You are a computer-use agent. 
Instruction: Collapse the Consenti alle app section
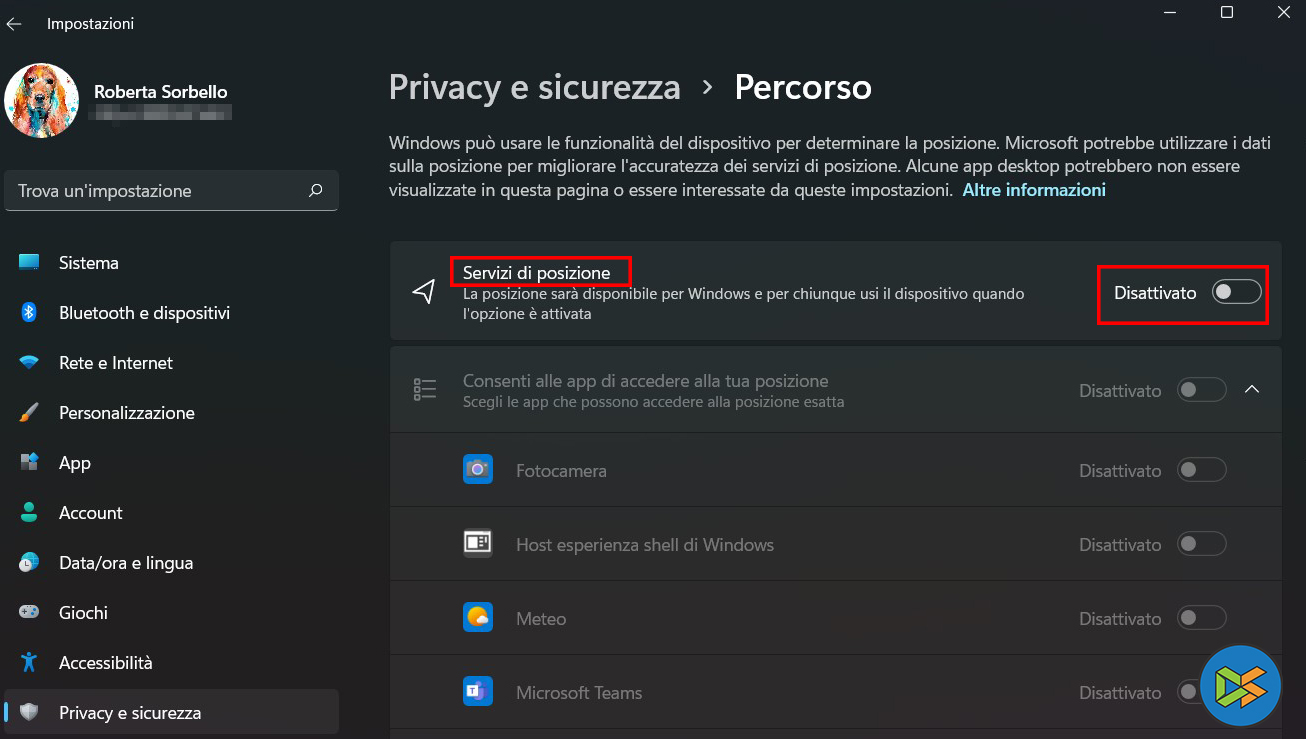point(1252,390)
